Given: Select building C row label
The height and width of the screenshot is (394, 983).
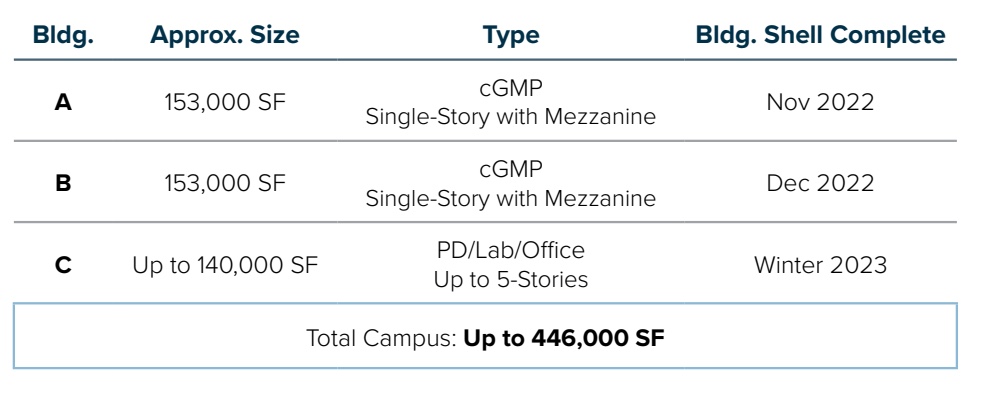Looking at the screenshot, I should pos(63,265).
